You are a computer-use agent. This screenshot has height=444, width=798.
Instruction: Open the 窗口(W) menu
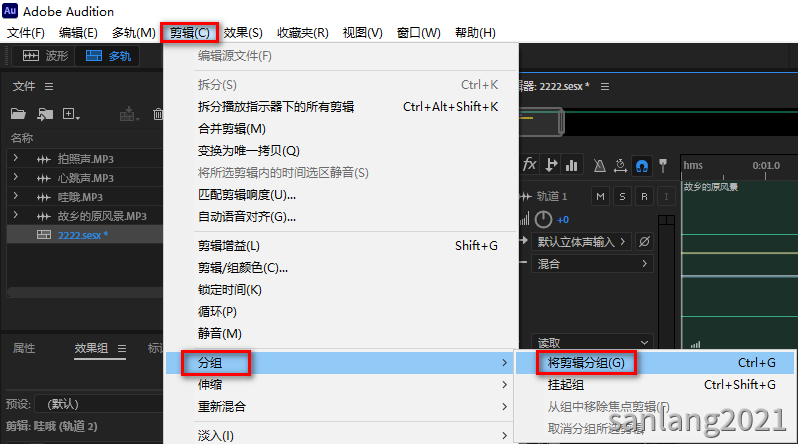click(x=418, y=33)
